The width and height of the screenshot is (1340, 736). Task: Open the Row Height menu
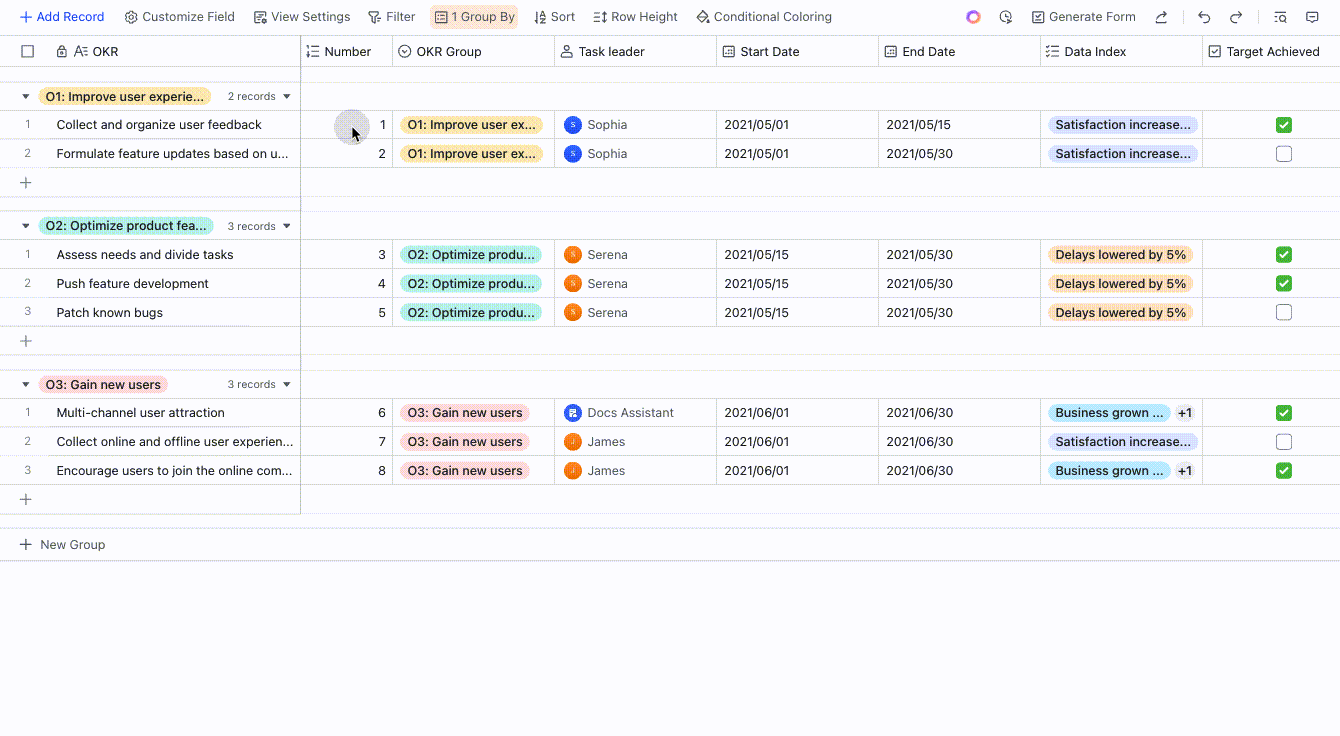[635, 17]
